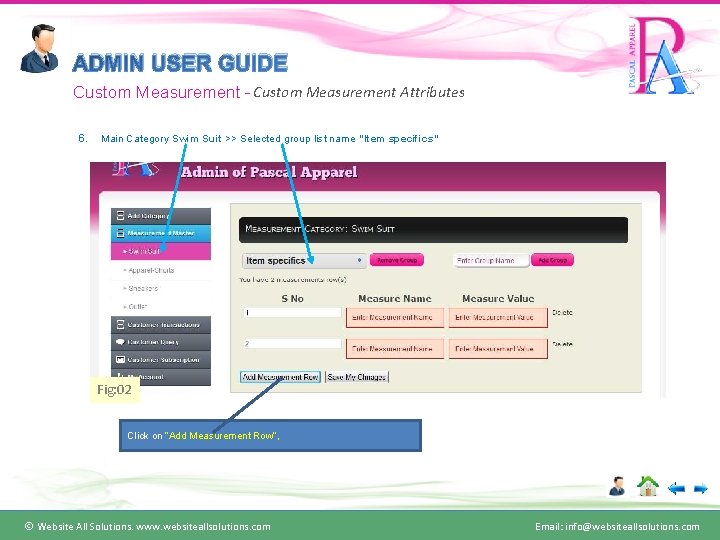Open Measurement Master in the sidebar
Viewport: 720px width, 540px height.
(161, 233)
